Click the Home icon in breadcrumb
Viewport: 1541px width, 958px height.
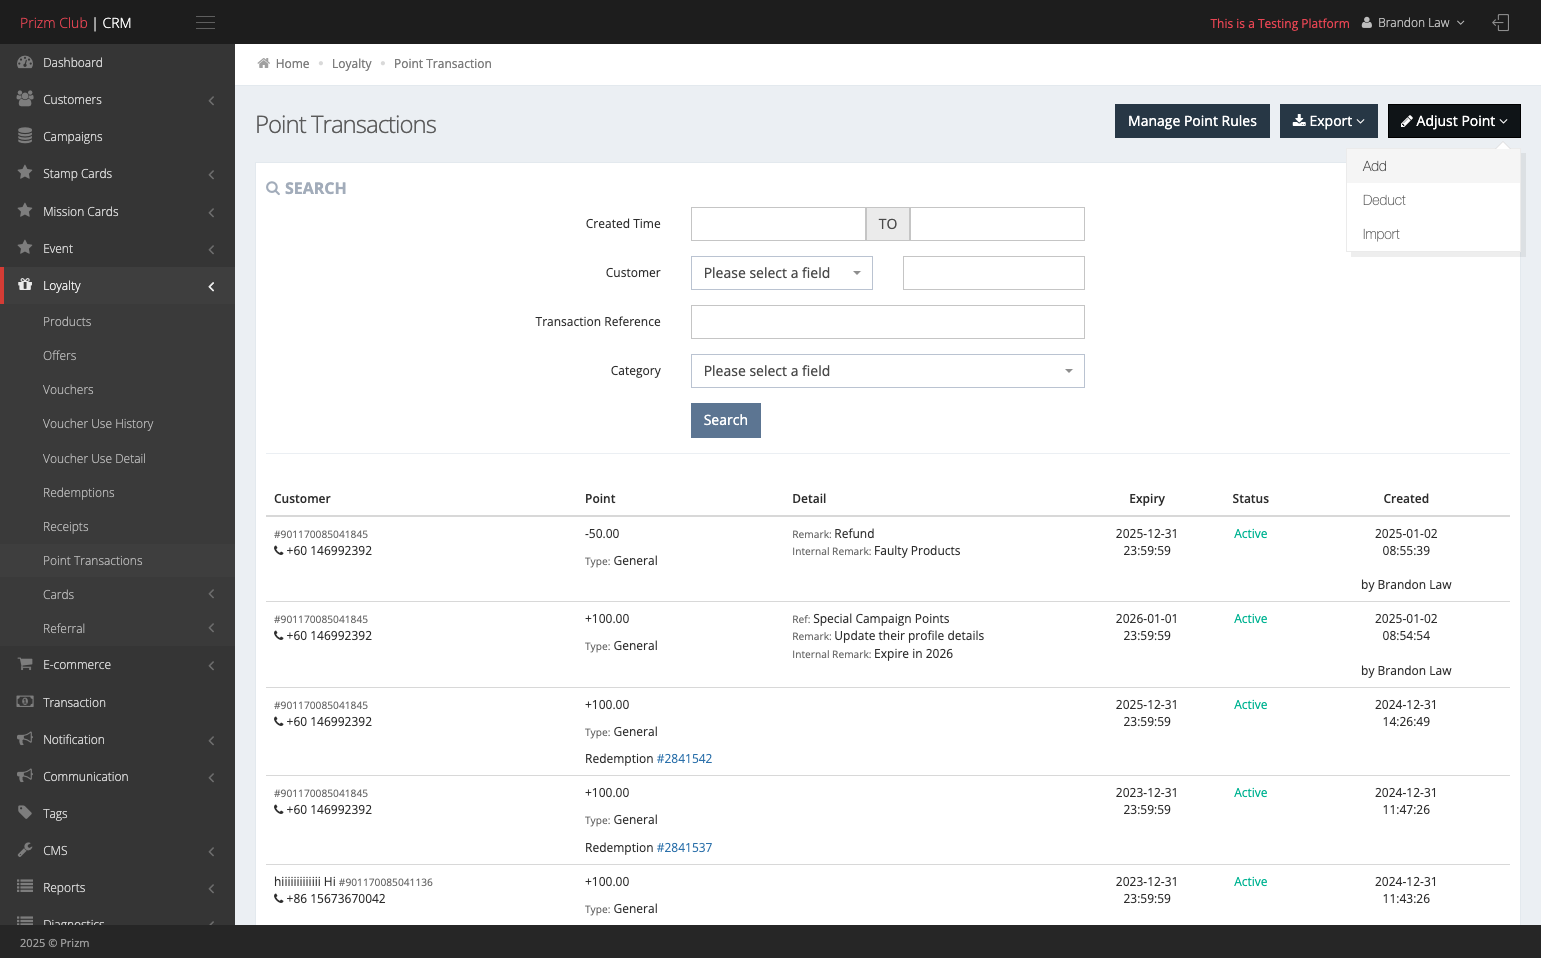[263, 63]
